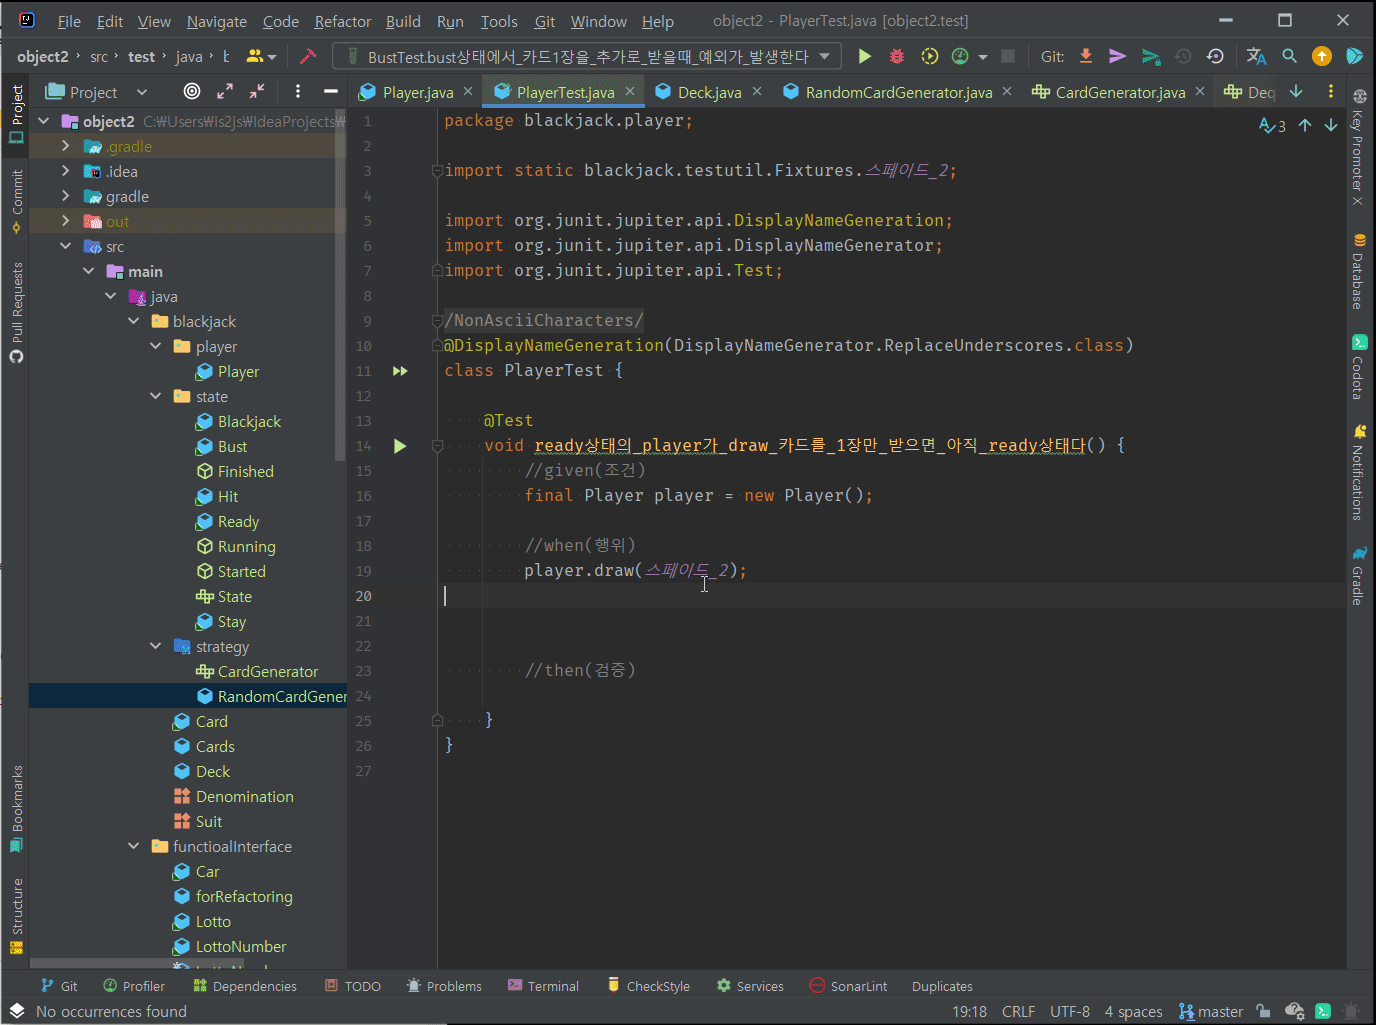Toggle the Bookmarks tool window sidebar button

pos(16,808)
